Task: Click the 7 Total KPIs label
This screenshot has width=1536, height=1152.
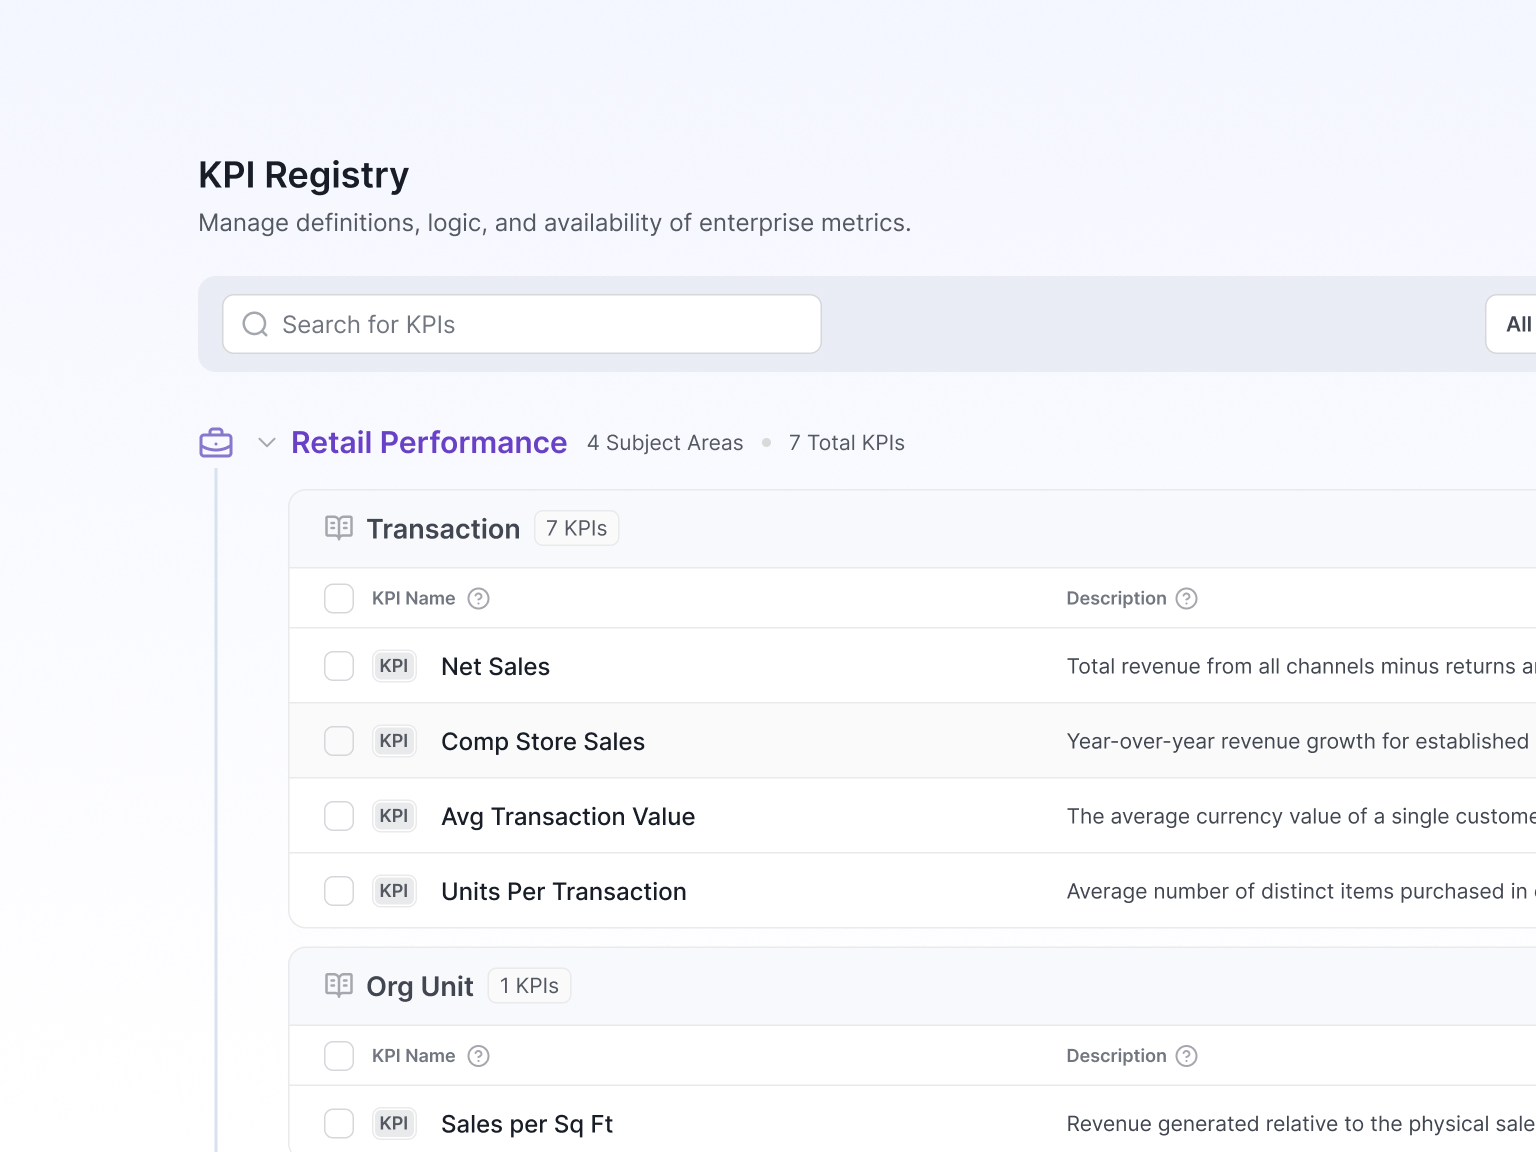Action: pyautogui.click(x=847, y=443)
